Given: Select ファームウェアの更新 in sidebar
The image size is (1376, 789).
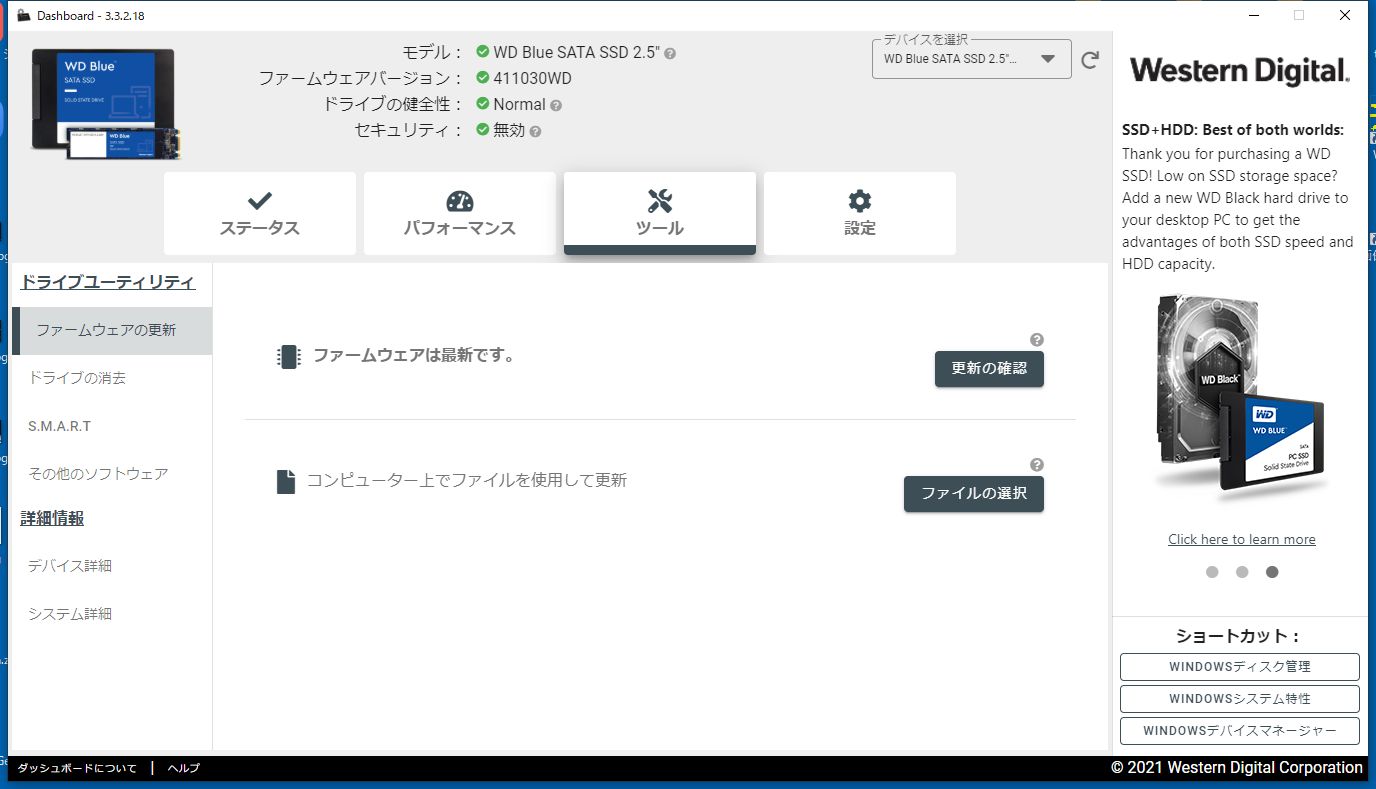Looking at the screenshot, I should click(x=112, y=330).
